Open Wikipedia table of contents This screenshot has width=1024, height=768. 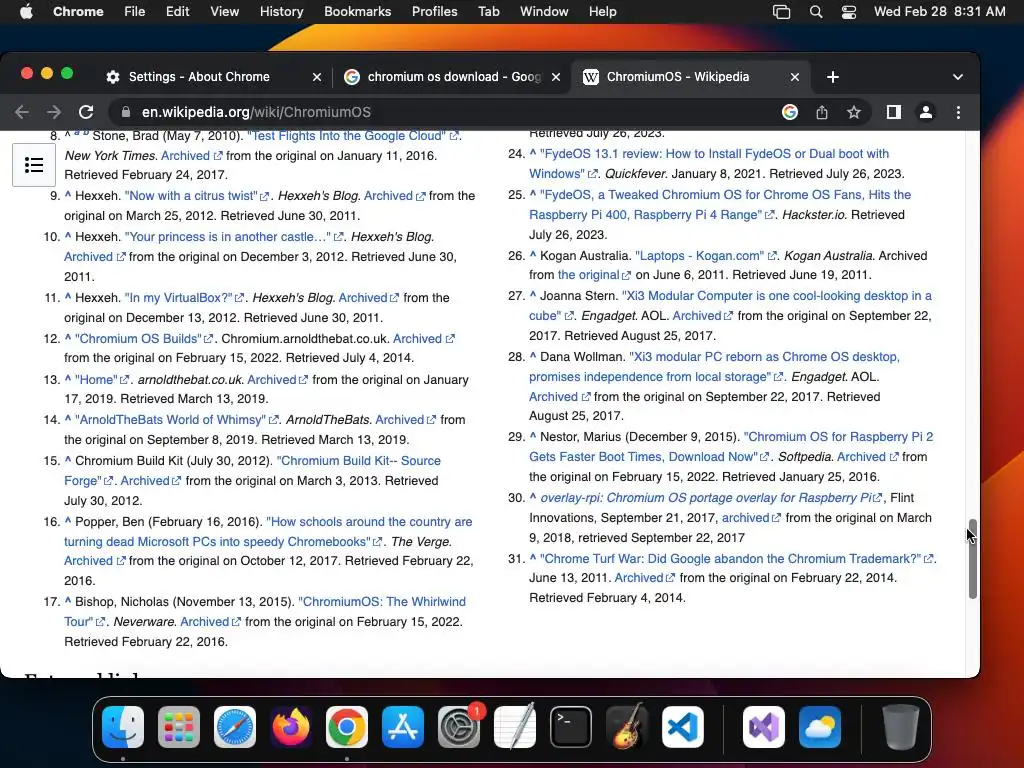click(x=34, y=165)
